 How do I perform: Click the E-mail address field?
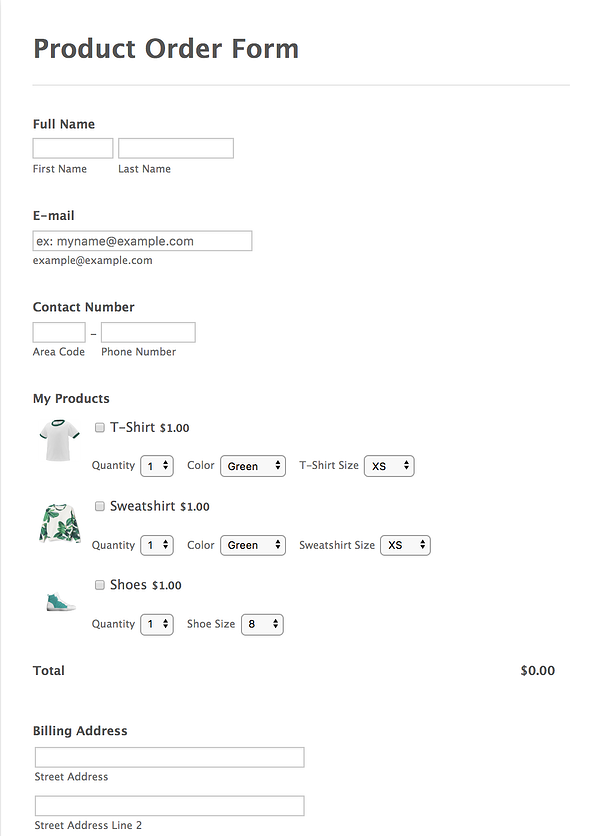(142, 241)
